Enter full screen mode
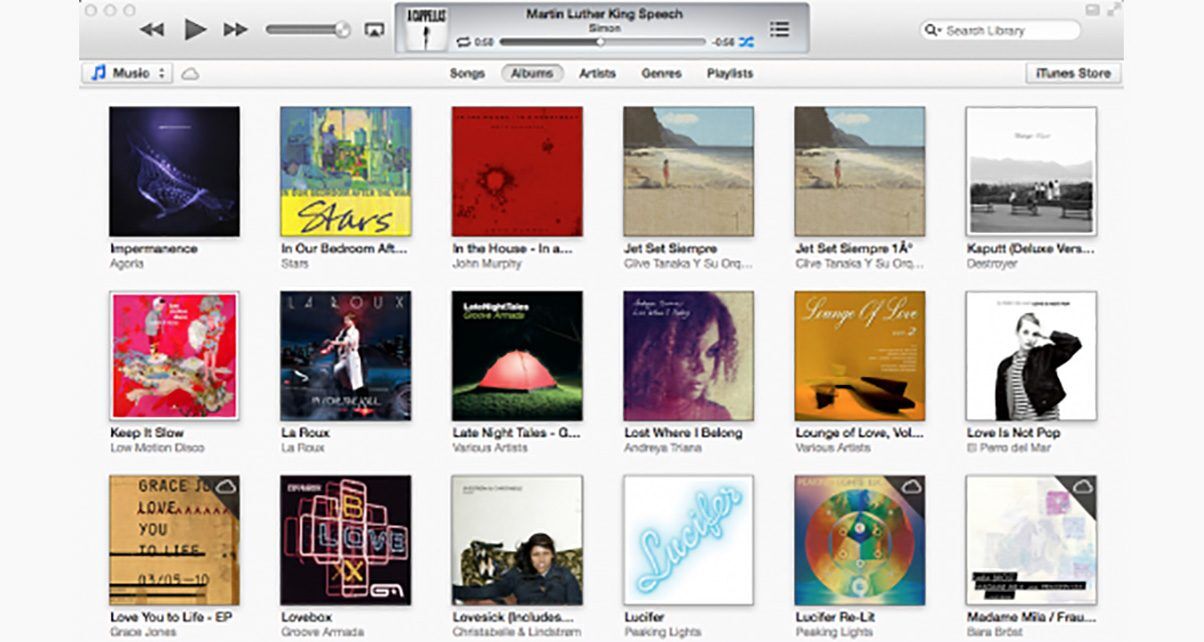The width and height of the screenshot is (1204, 642). click(x=1113, y=10)
